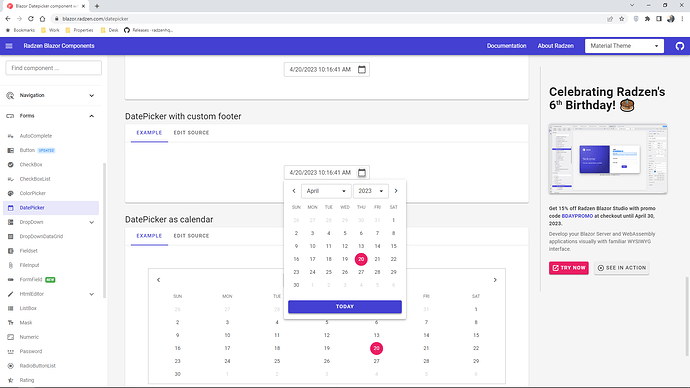Open the Work bookmarks folder
The width and height of the screenshot is (690, 388).
coord(50,30)
